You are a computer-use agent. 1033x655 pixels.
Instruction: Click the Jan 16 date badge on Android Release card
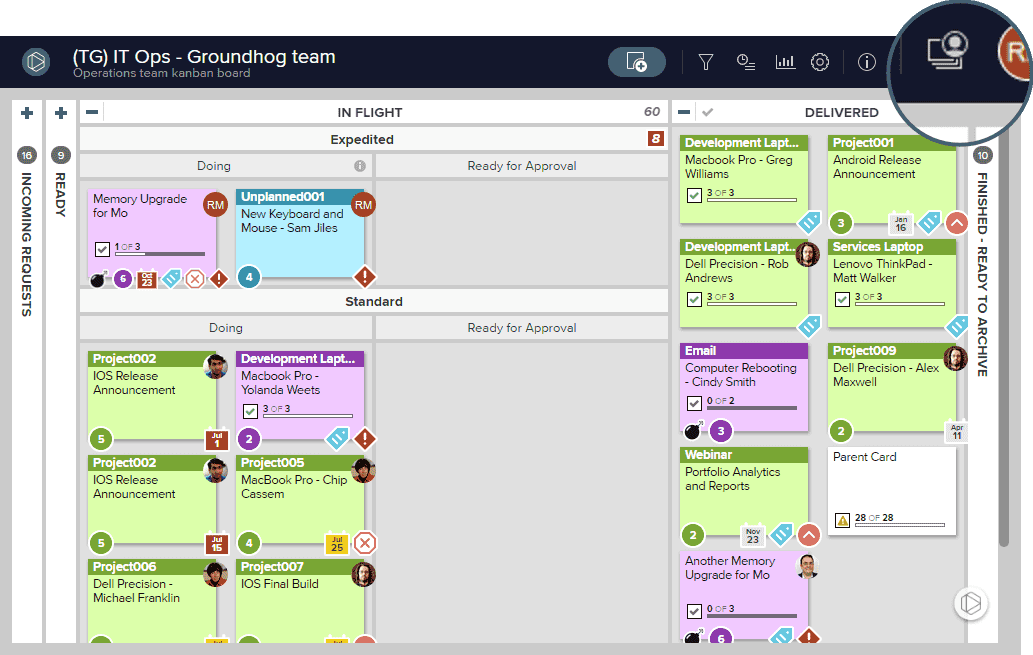pos(901,224)
